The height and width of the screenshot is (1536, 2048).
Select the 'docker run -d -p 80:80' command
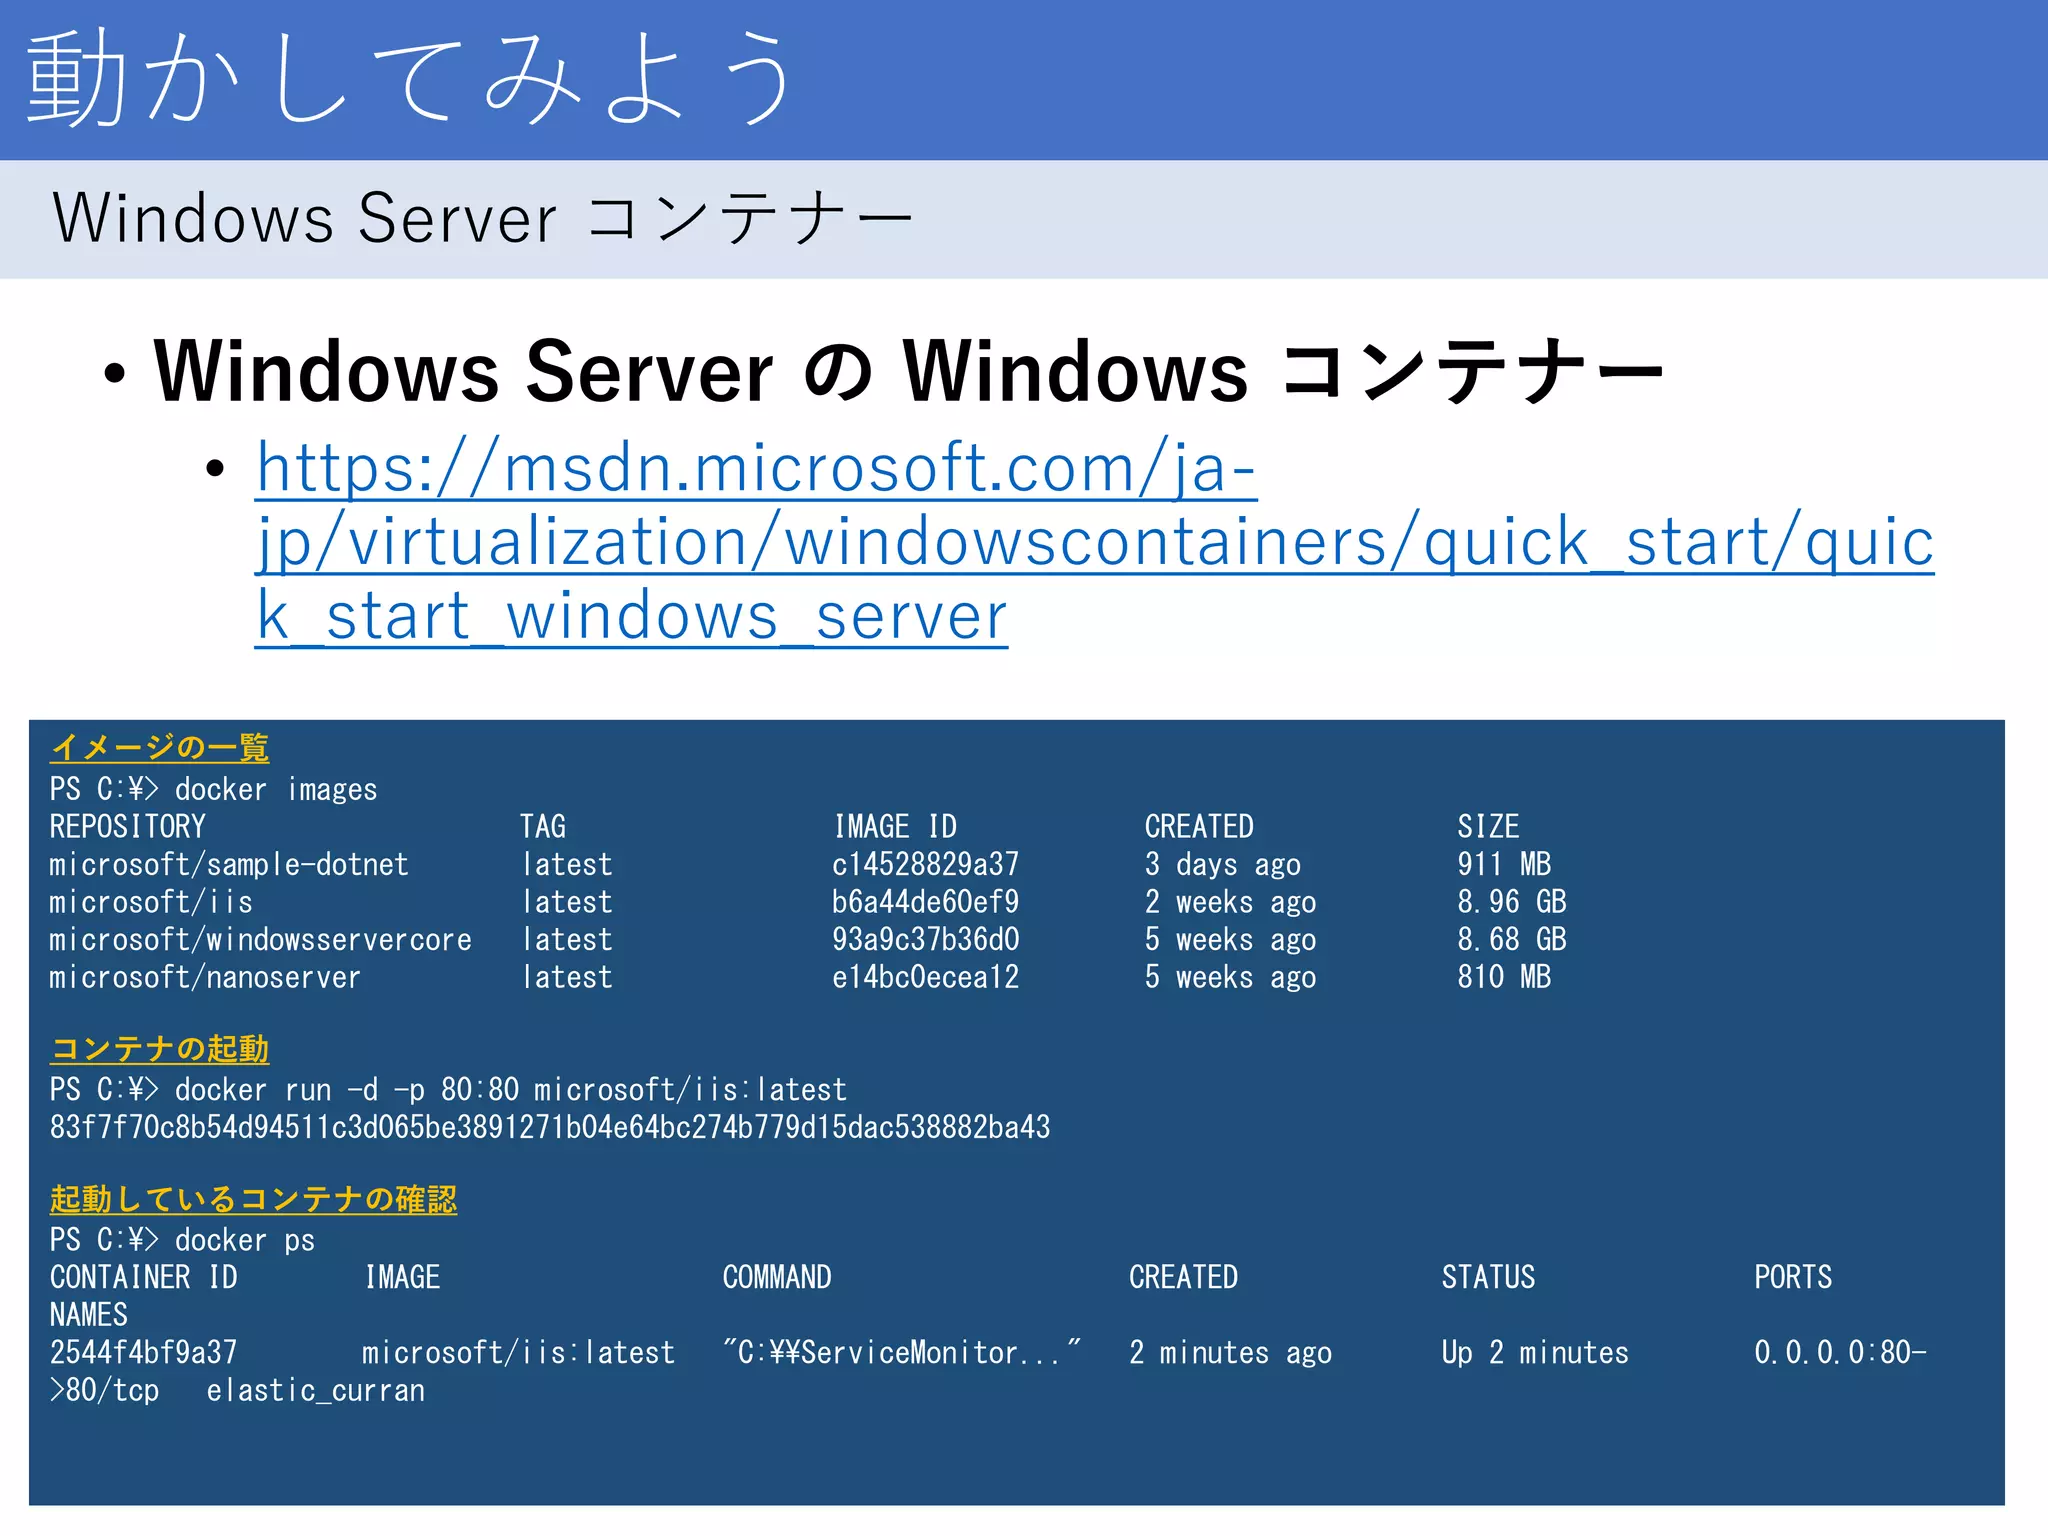coord(449,1089)
